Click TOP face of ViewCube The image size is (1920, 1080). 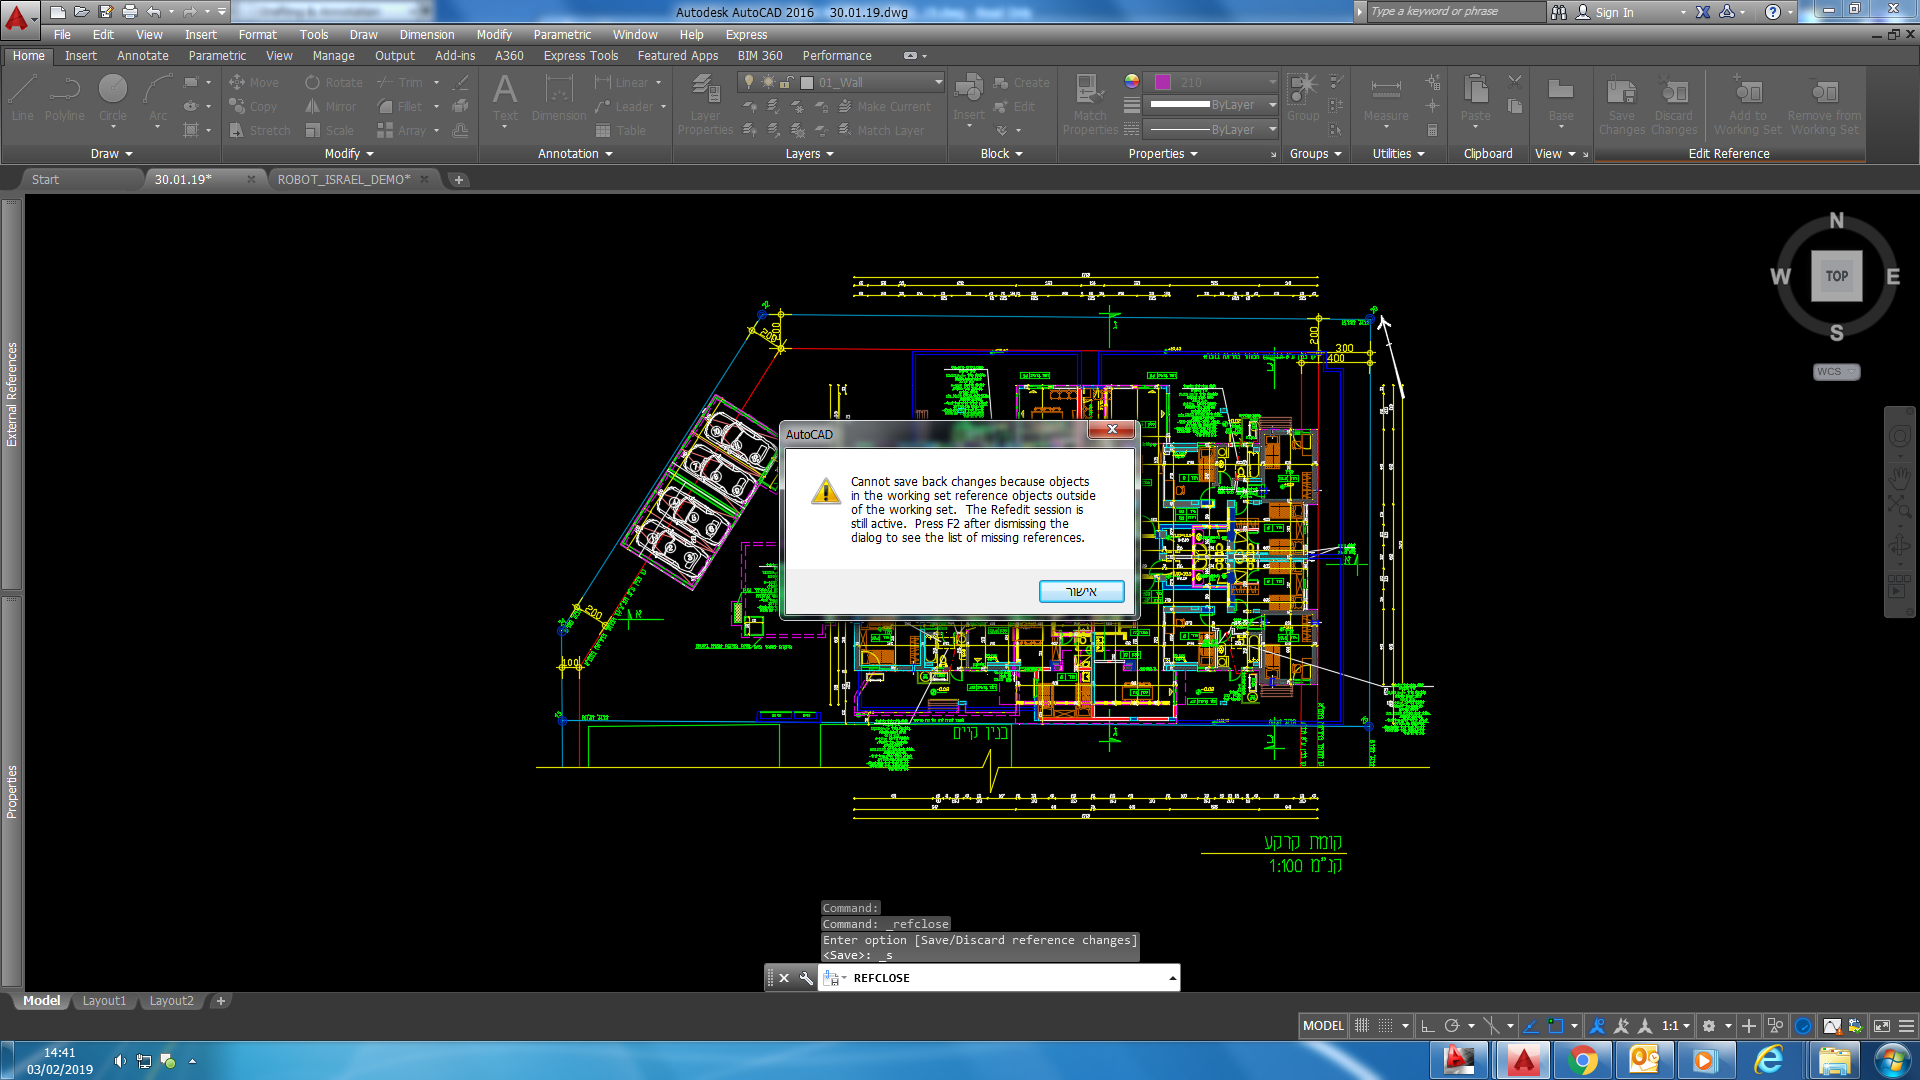pyautogui.click(x=1836, y=276)
